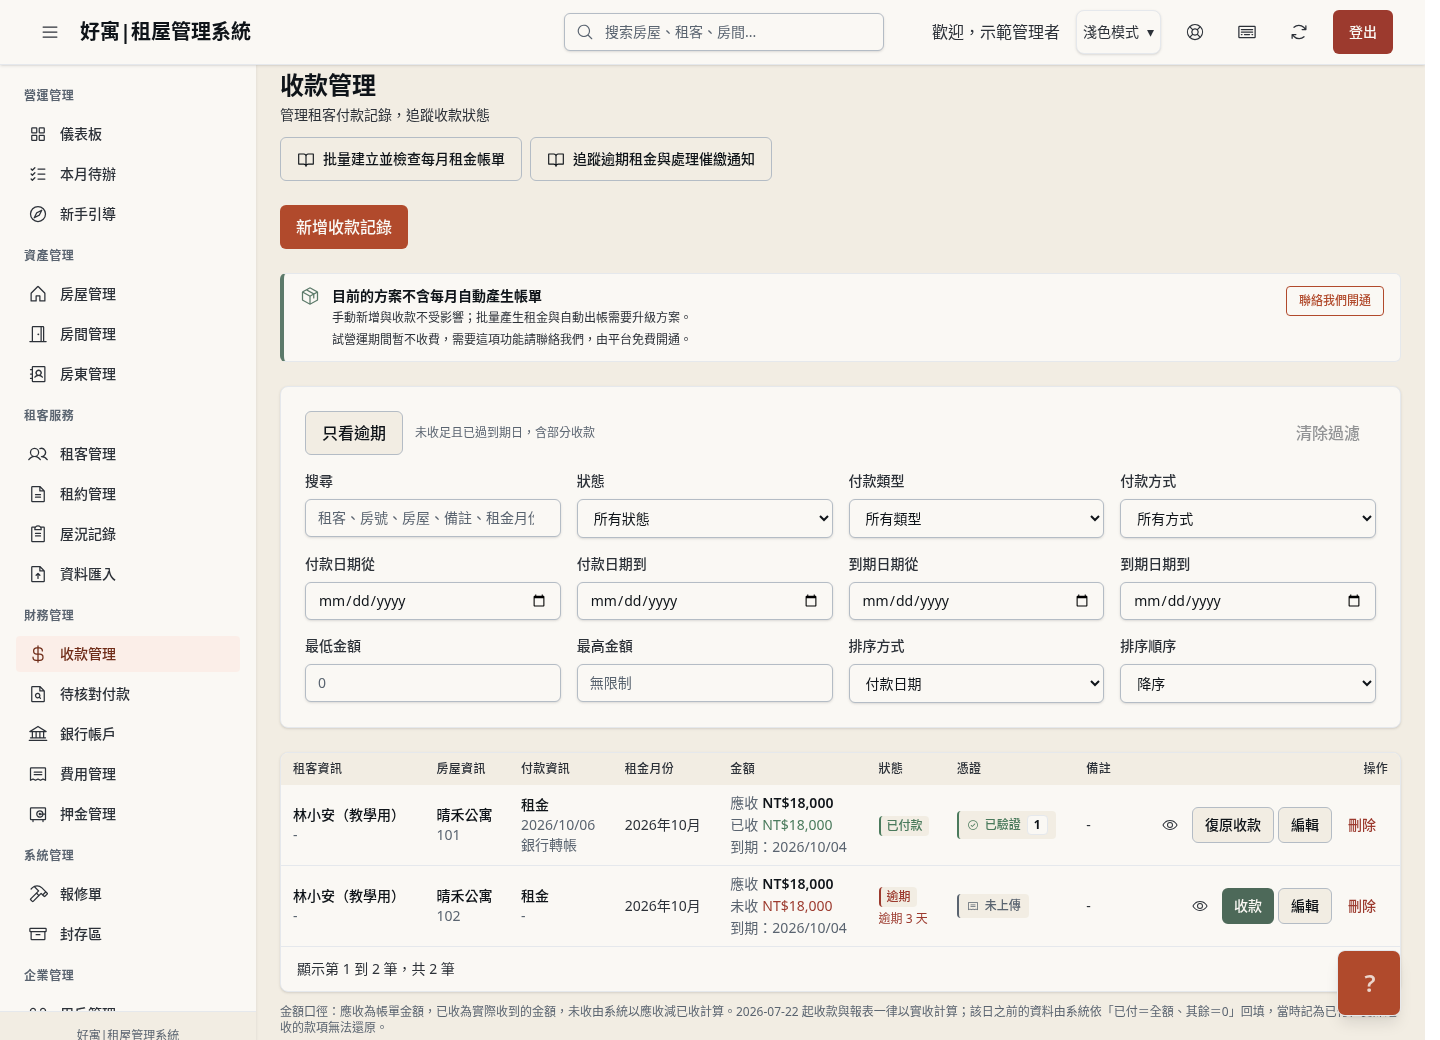Open 銀行帳戶 in sidebar
The image size is (1440, 1040).
(x=128, y=734)
